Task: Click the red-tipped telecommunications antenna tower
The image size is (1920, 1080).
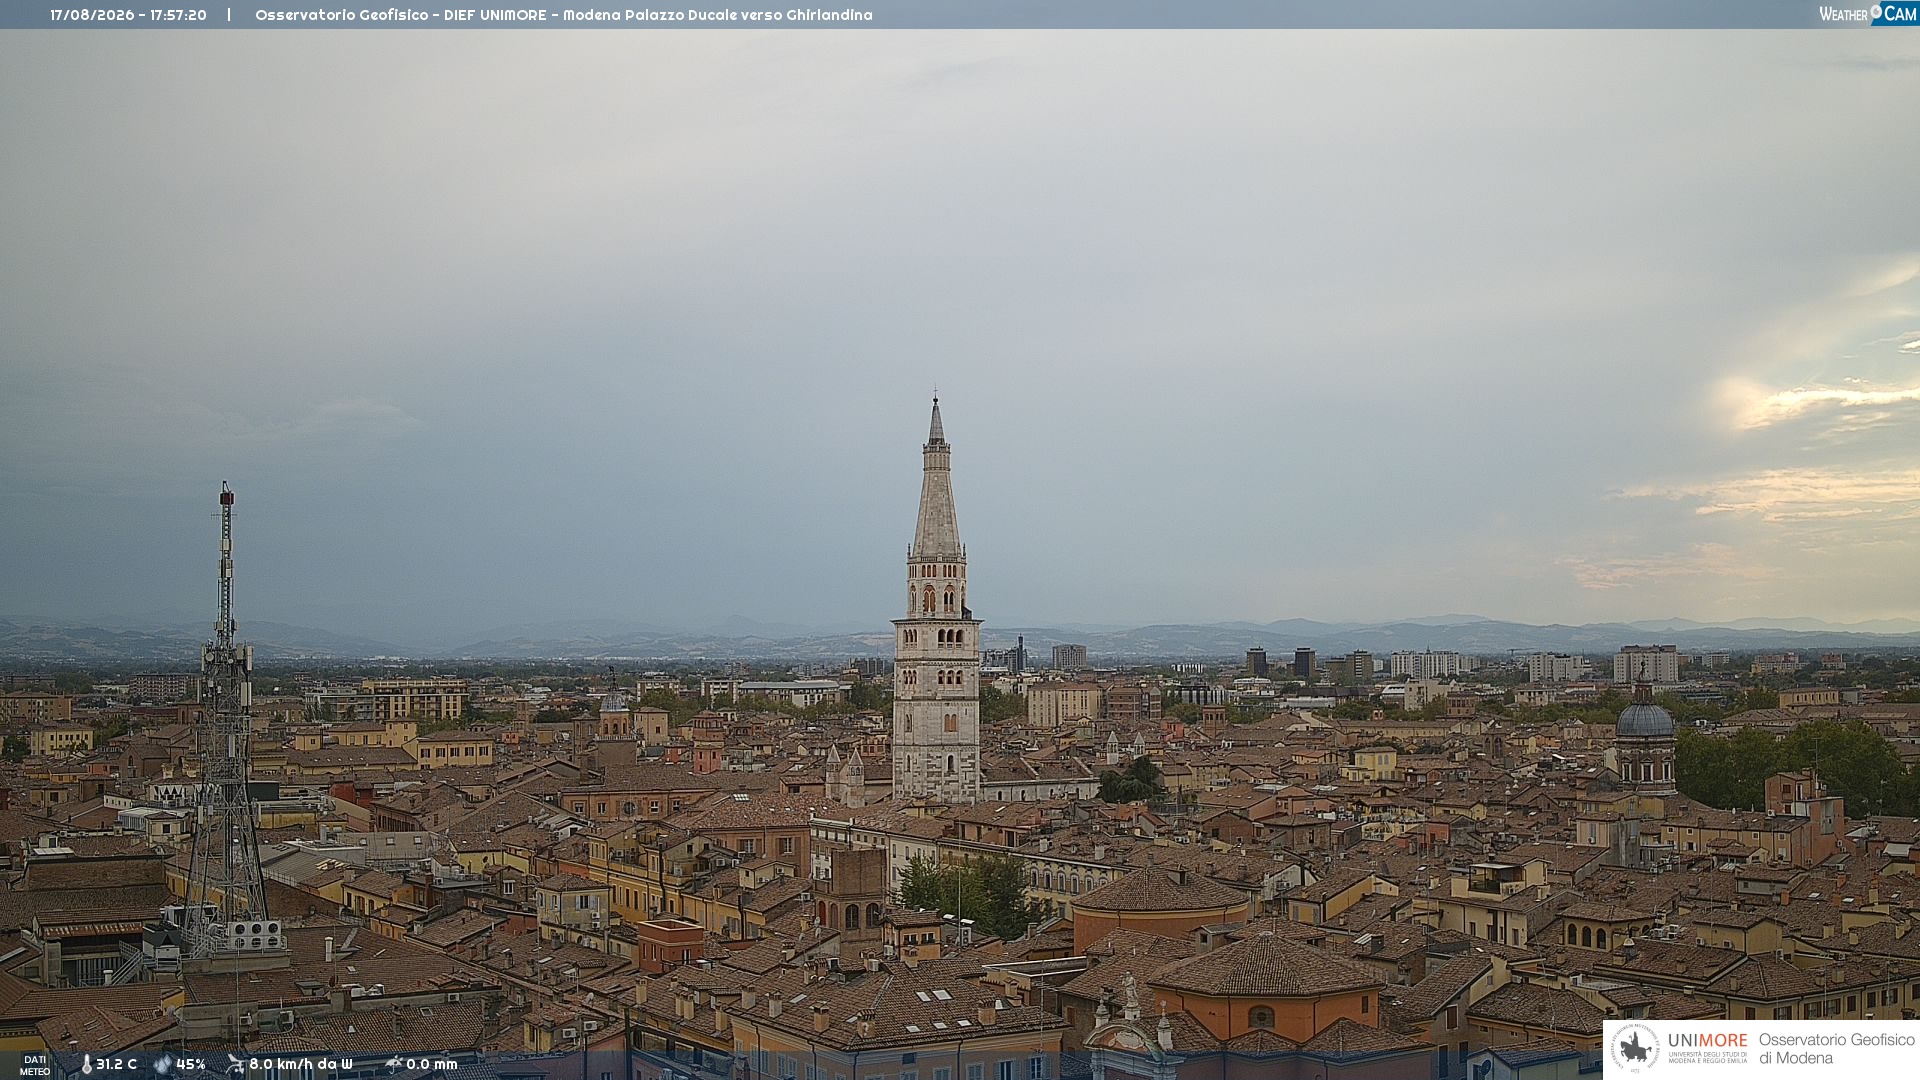Action: click(x=226, y=720)
